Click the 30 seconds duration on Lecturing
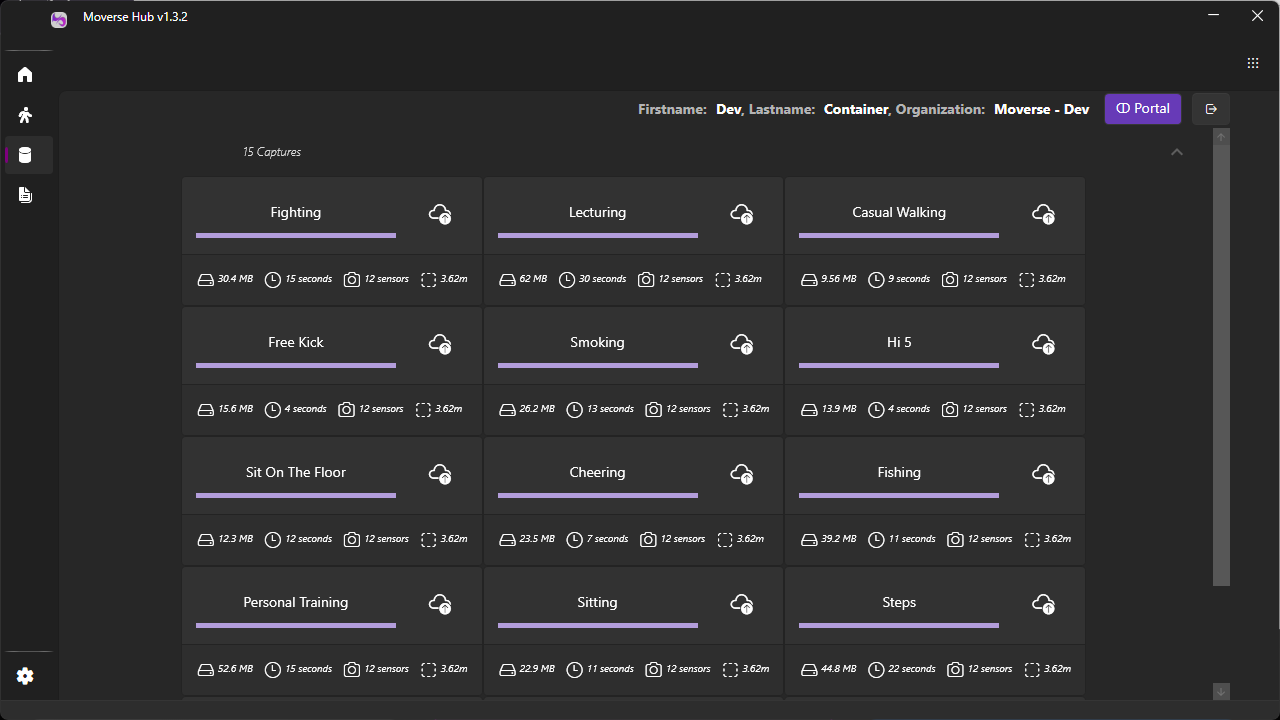 pyautogui.click(x=603, y=279)
